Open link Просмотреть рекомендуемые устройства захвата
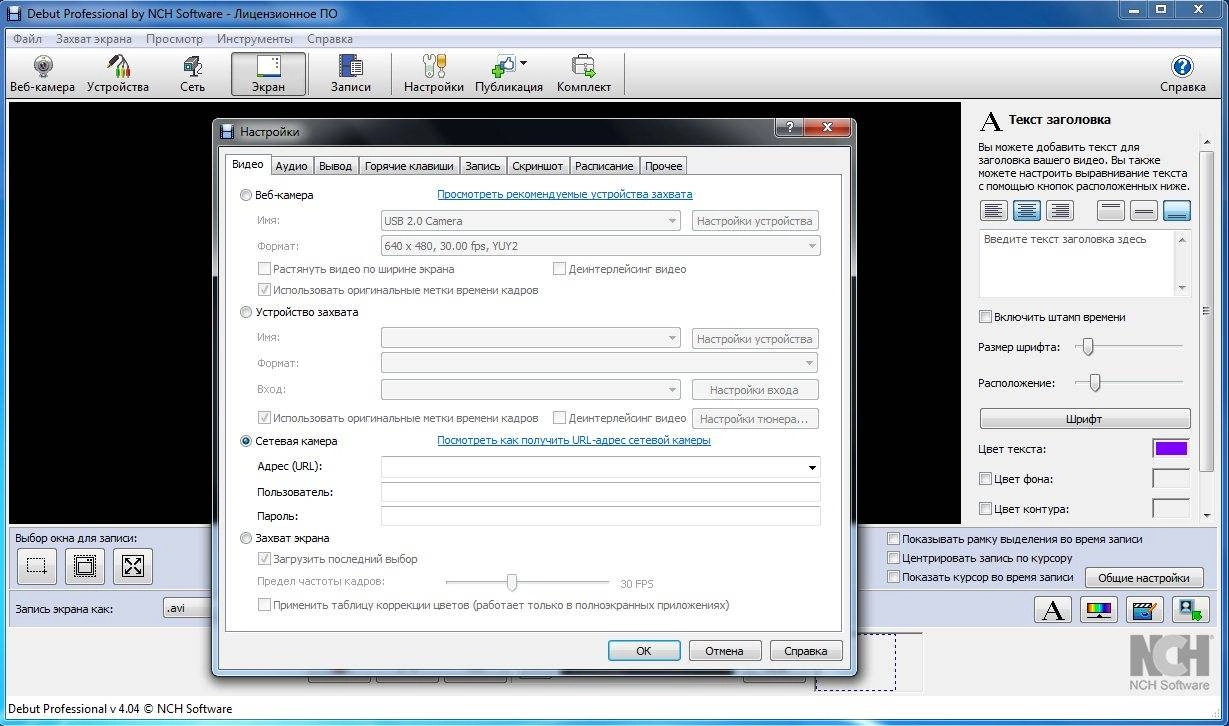1229x726 pixels. point(564,195)
